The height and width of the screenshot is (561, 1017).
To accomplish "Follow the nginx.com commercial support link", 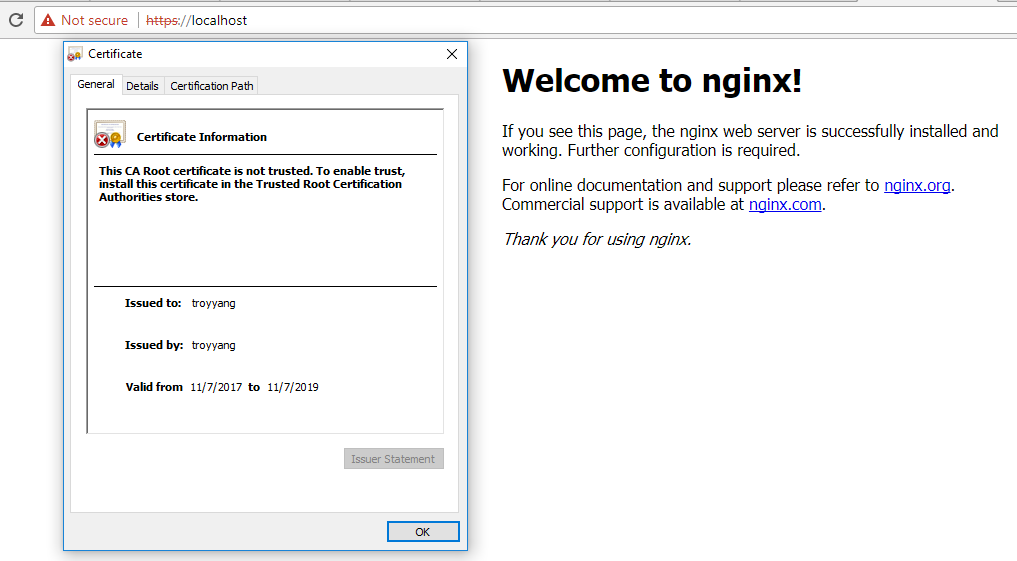I will 785,204.
